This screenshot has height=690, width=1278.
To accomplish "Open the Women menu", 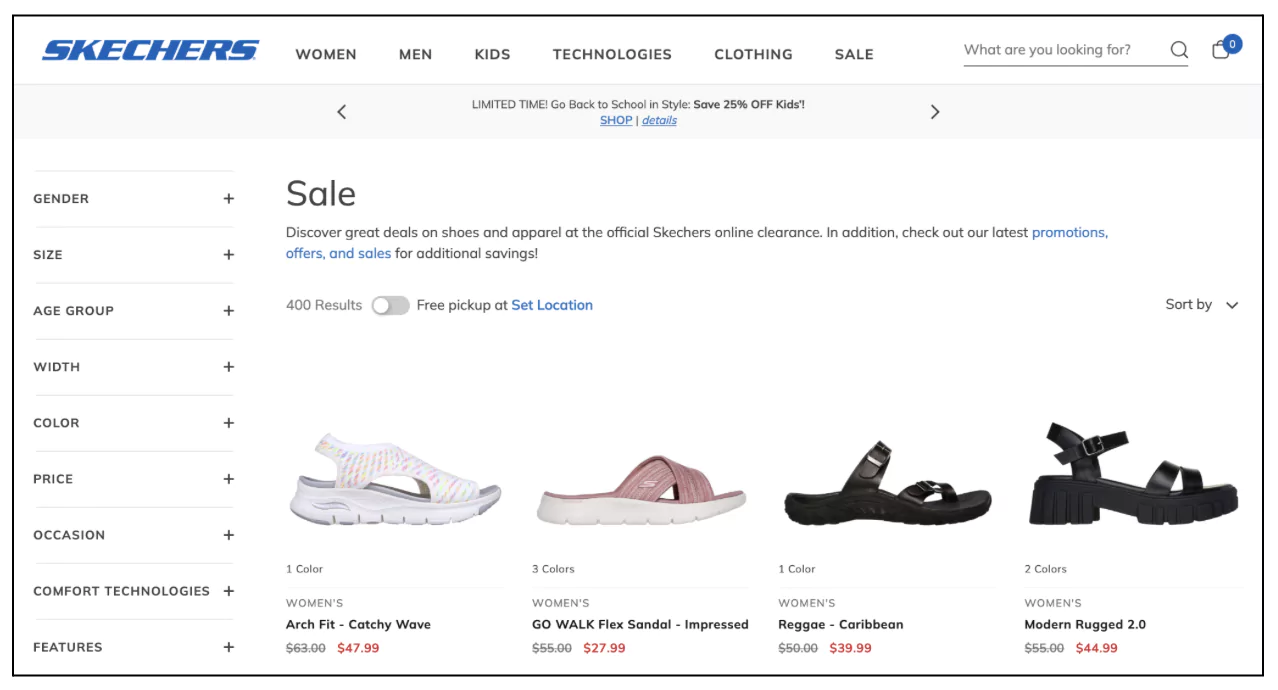I will (326, 54).
